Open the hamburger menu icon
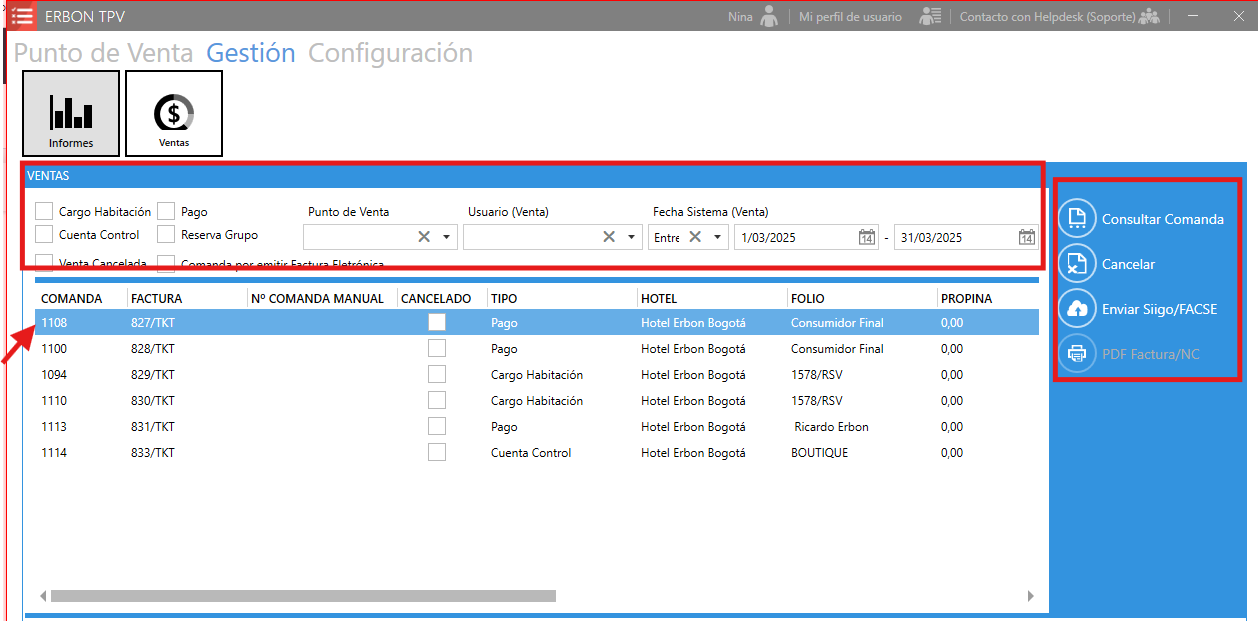The image size is (1258, 621). 22,16
